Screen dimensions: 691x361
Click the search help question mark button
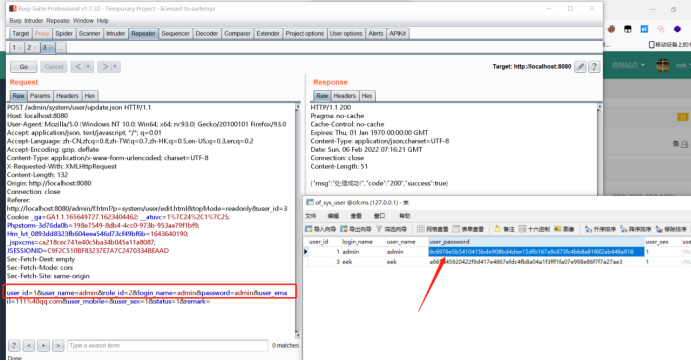point(14,346)
